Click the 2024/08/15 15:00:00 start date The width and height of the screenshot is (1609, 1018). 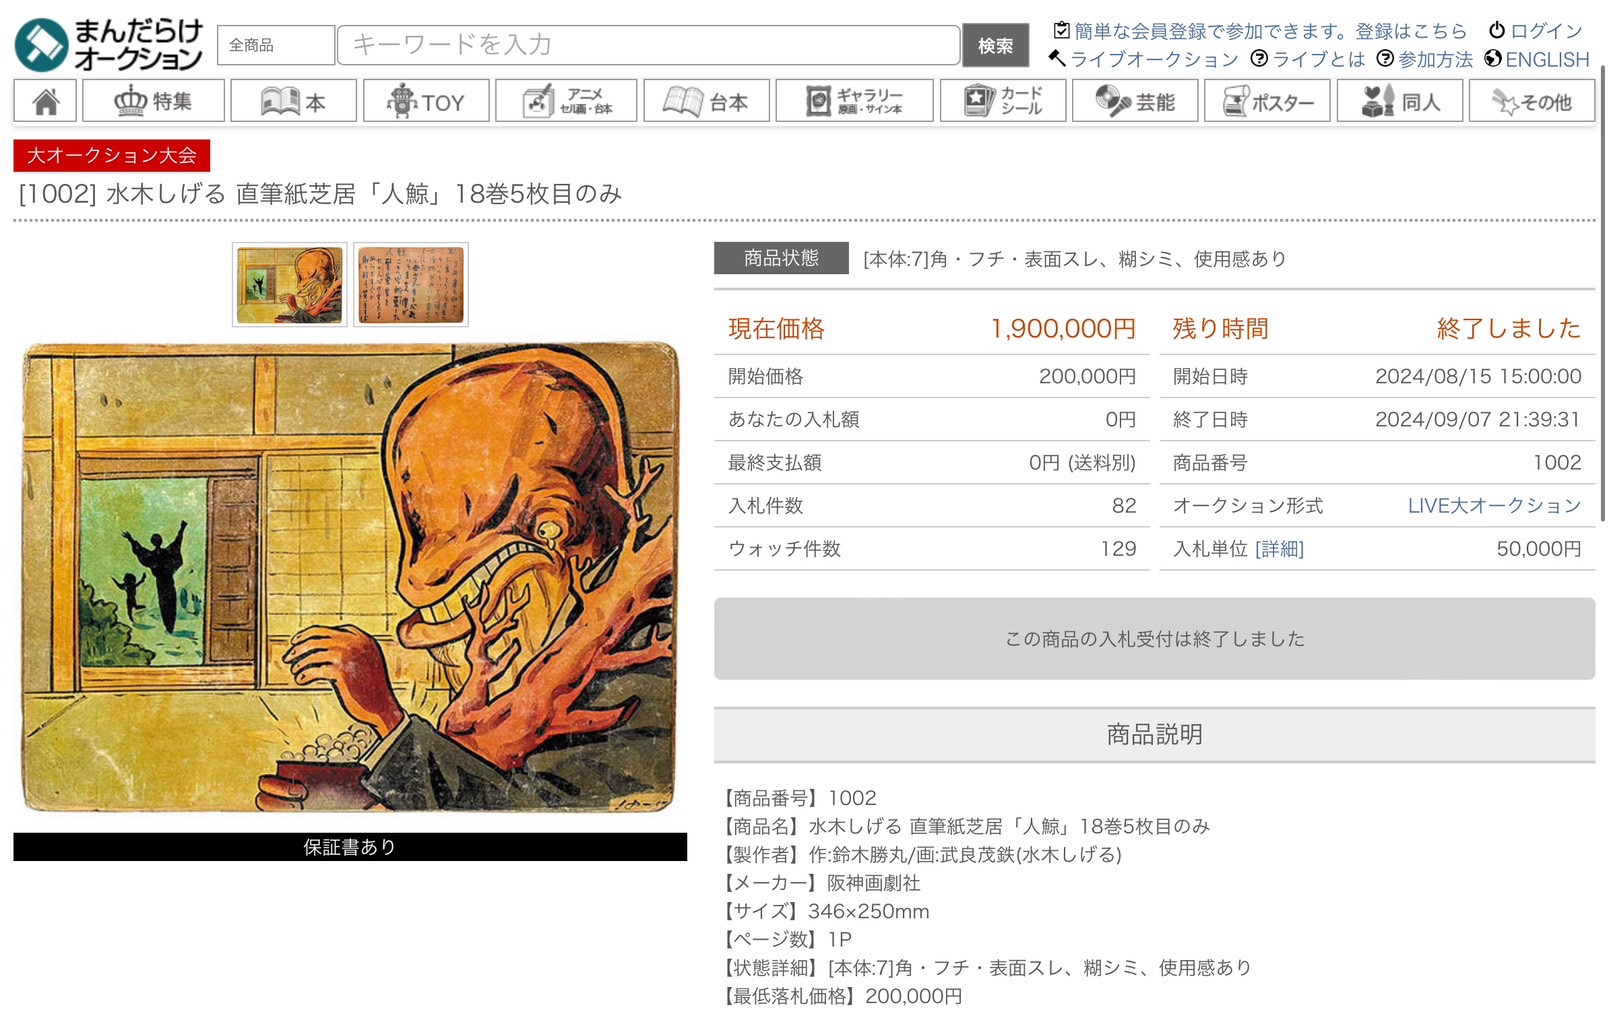point(1478,377)
